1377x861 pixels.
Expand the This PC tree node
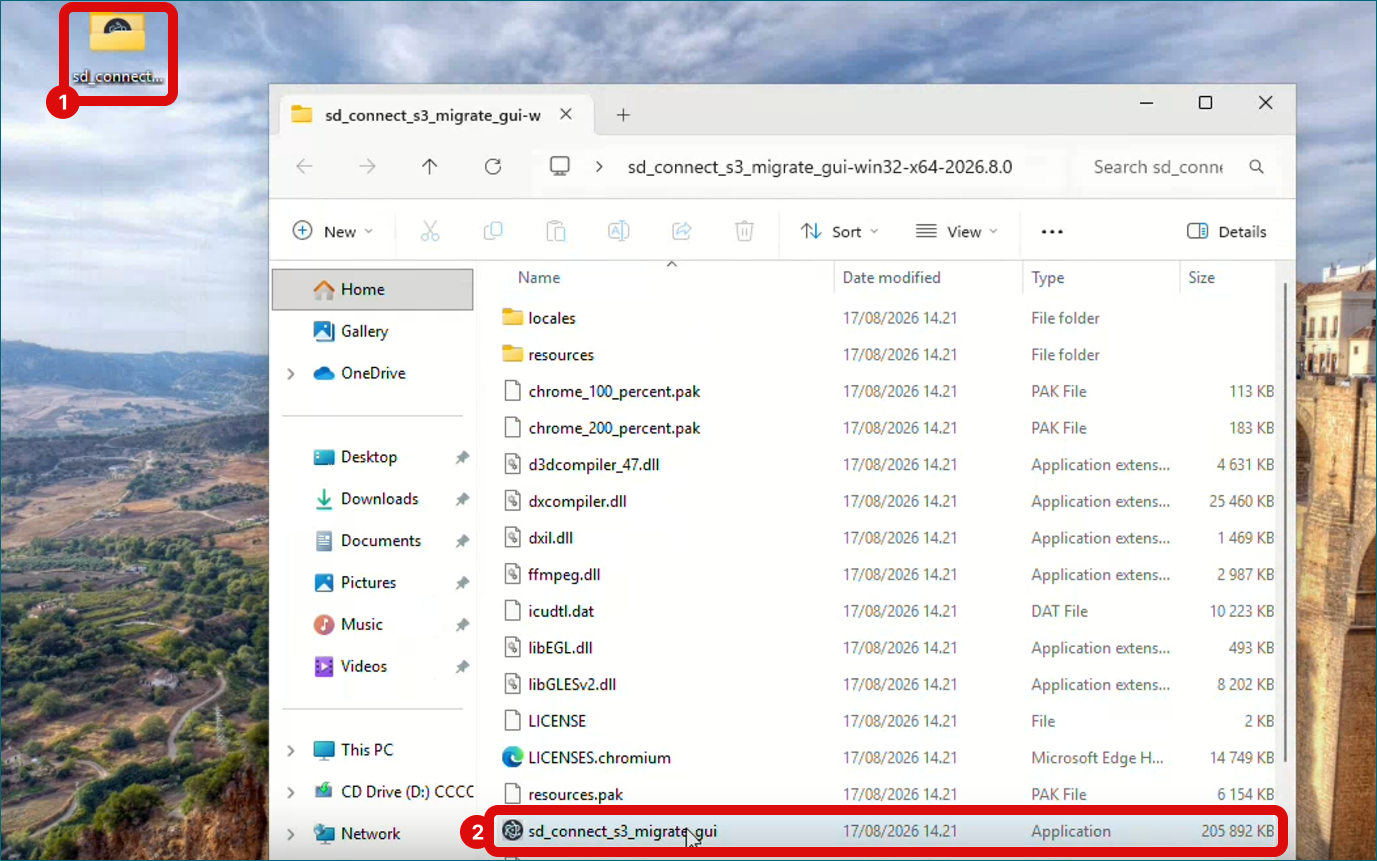point(291,750)
